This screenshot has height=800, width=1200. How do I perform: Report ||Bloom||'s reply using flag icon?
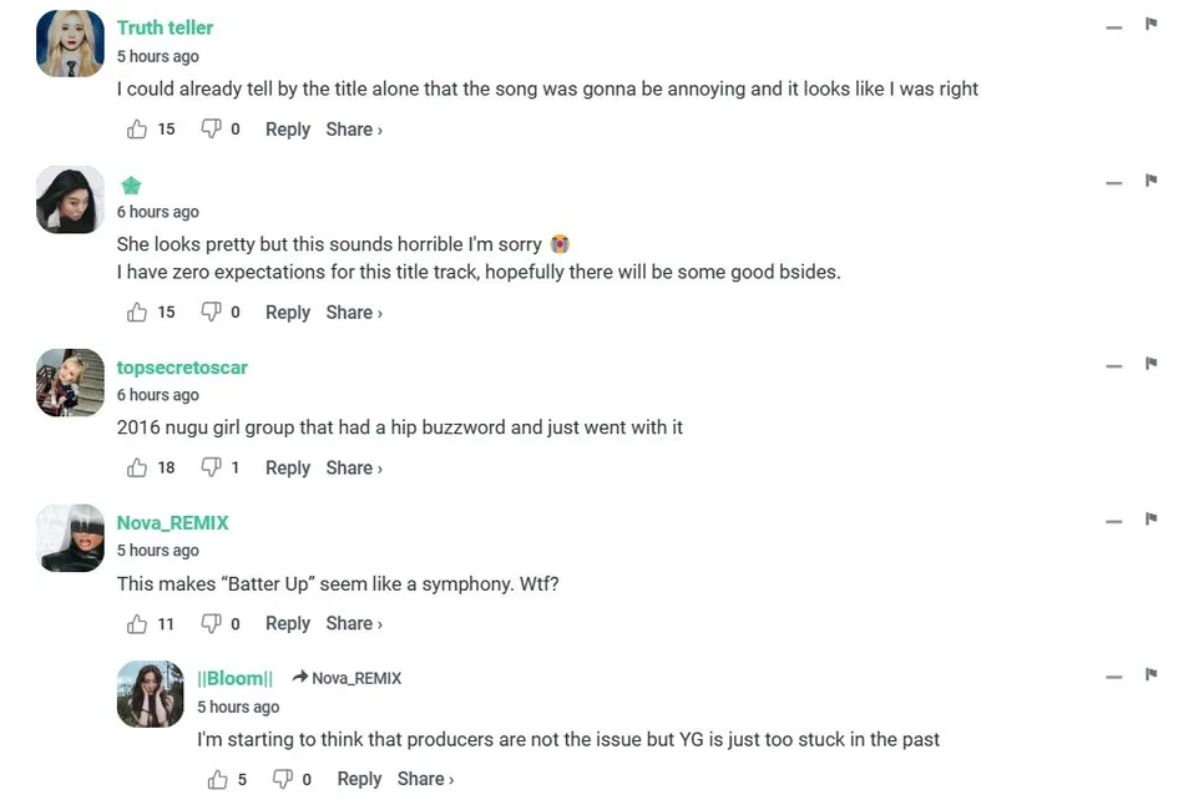click(1151, 675)
